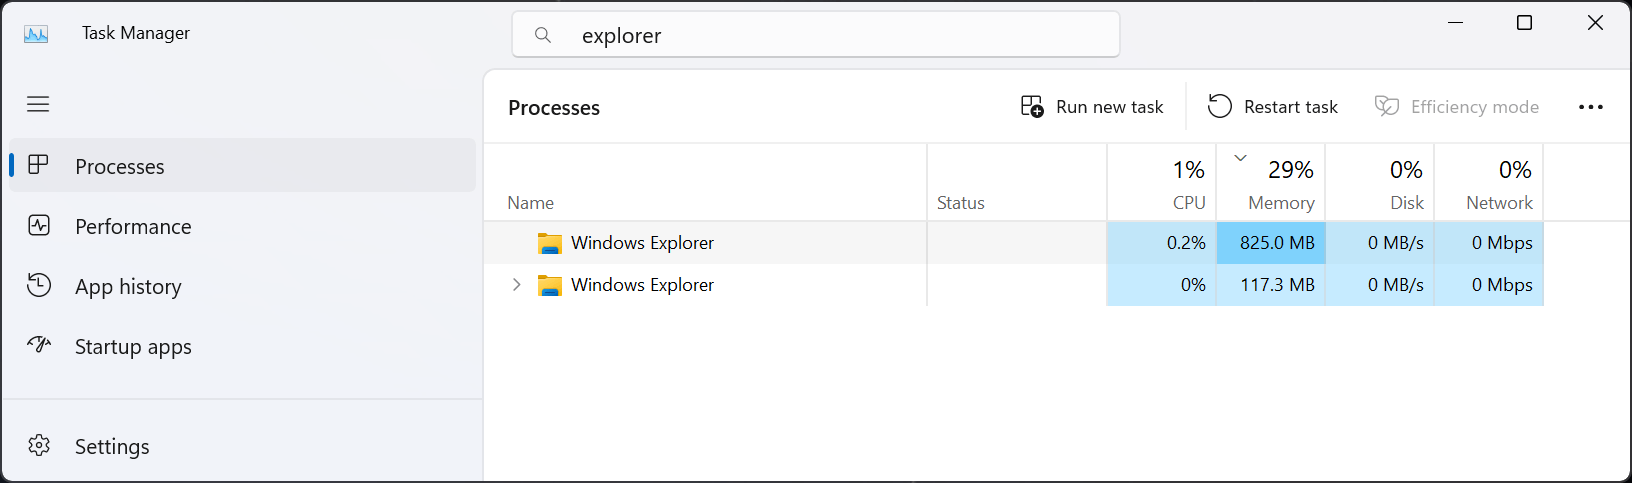The image size is (1632, 483).
Task: Click the Run new task icon
Action: [1032, 106]
